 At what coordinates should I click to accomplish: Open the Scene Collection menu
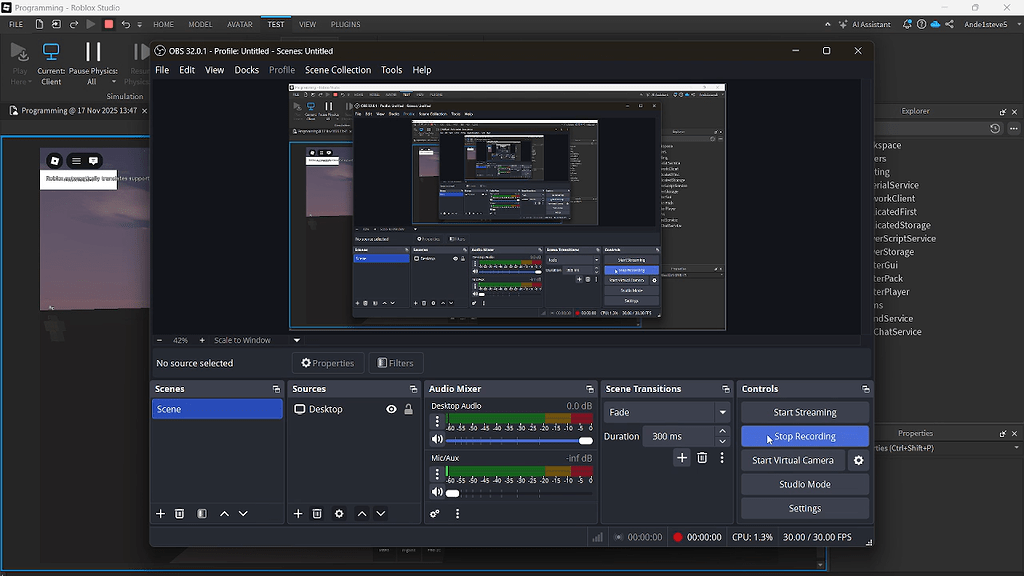337,70
